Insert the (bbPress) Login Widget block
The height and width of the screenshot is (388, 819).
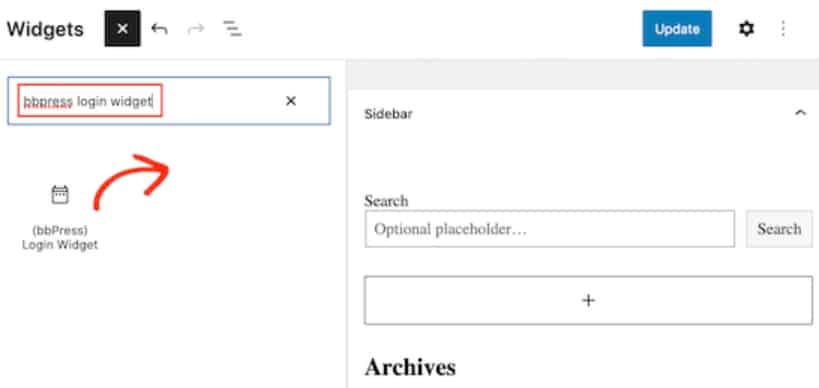60,218
